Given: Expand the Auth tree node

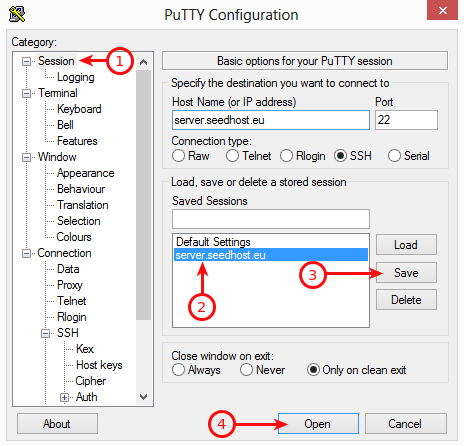Looking at the screenshot, I should (x=64, y=397).
